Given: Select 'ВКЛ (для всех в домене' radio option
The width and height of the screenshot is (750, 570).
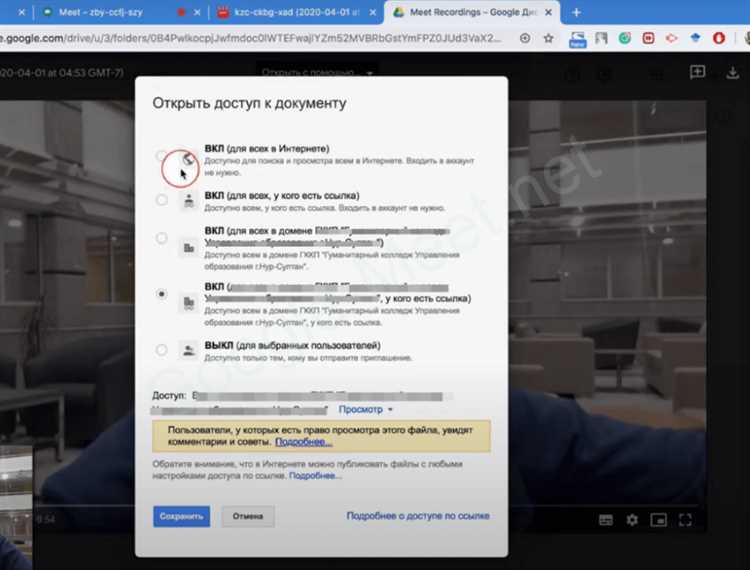Looking at the screenshot, I should pyautogui.click(x=162, y=238).
